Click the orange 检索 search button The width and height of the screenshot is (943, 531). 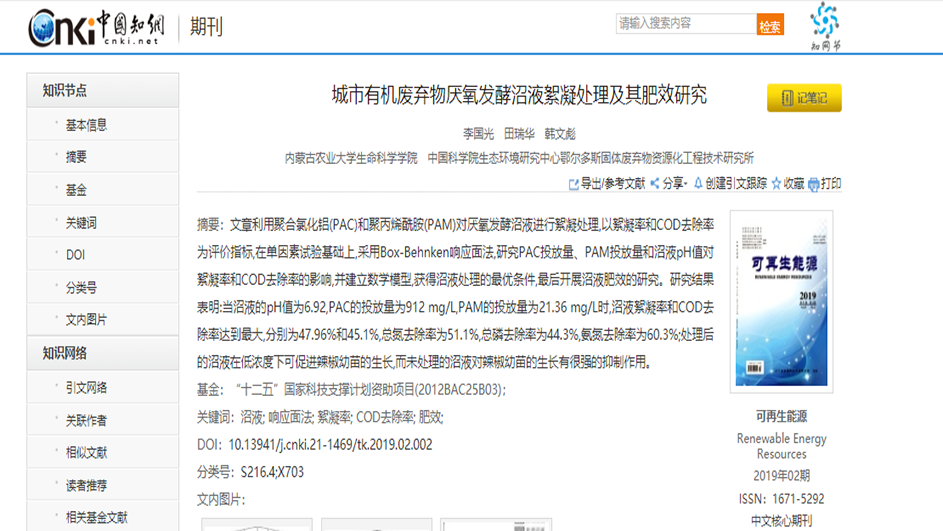[x=770, y=25]
